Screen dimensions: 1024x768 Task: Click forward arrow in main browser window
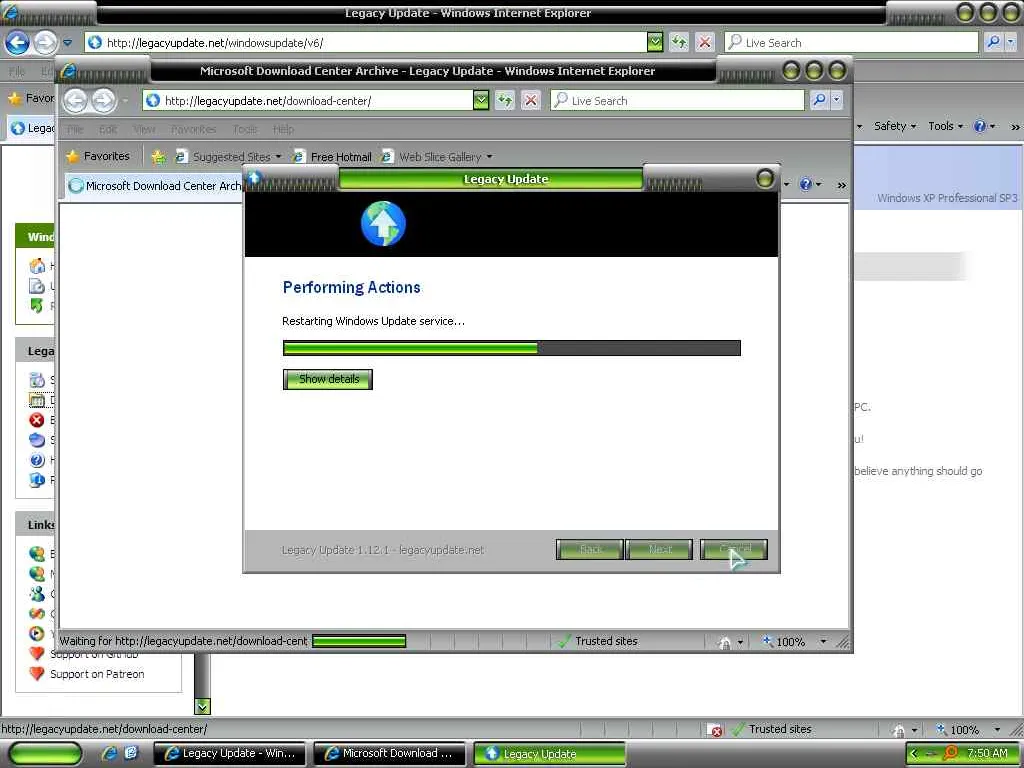[45, 43]
